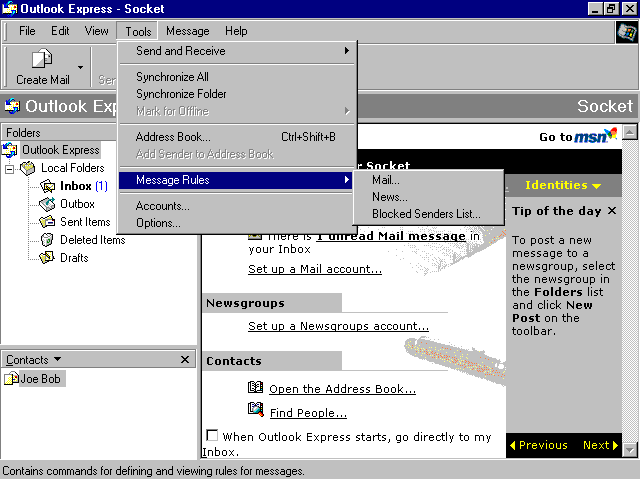Open the File menu
This screenshot has width=640, height=480.
pos(27,31)
